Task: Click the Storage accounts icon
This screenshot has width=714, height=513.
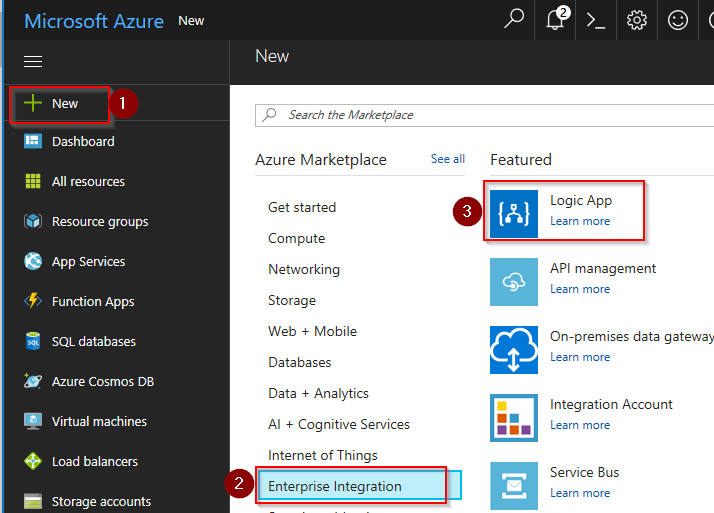Action: (33, 501)
